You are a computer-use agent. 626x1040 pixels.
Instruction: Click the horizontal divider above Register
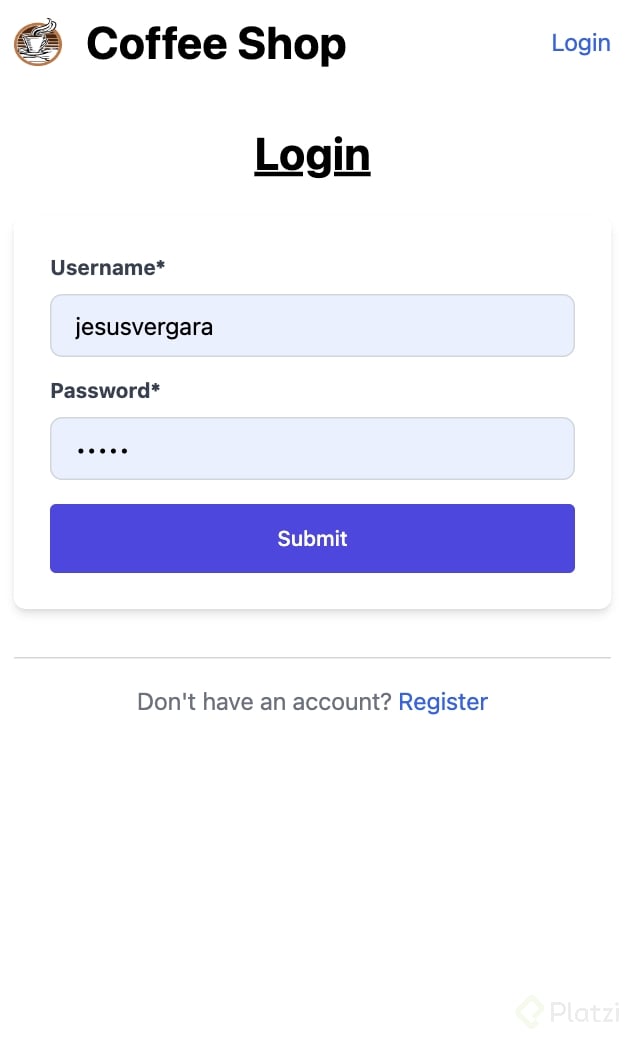point(312,658)
